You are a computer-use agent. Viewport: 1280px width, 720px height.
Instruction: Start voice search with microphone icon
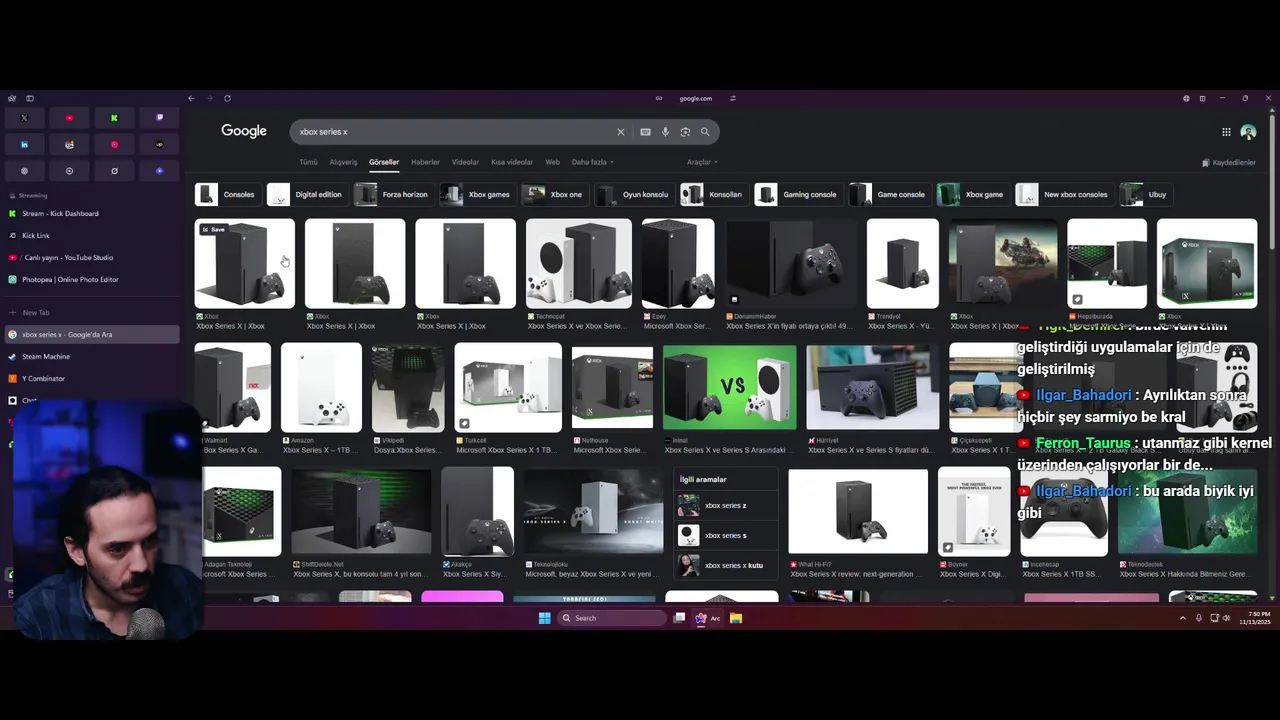point(665,132)
